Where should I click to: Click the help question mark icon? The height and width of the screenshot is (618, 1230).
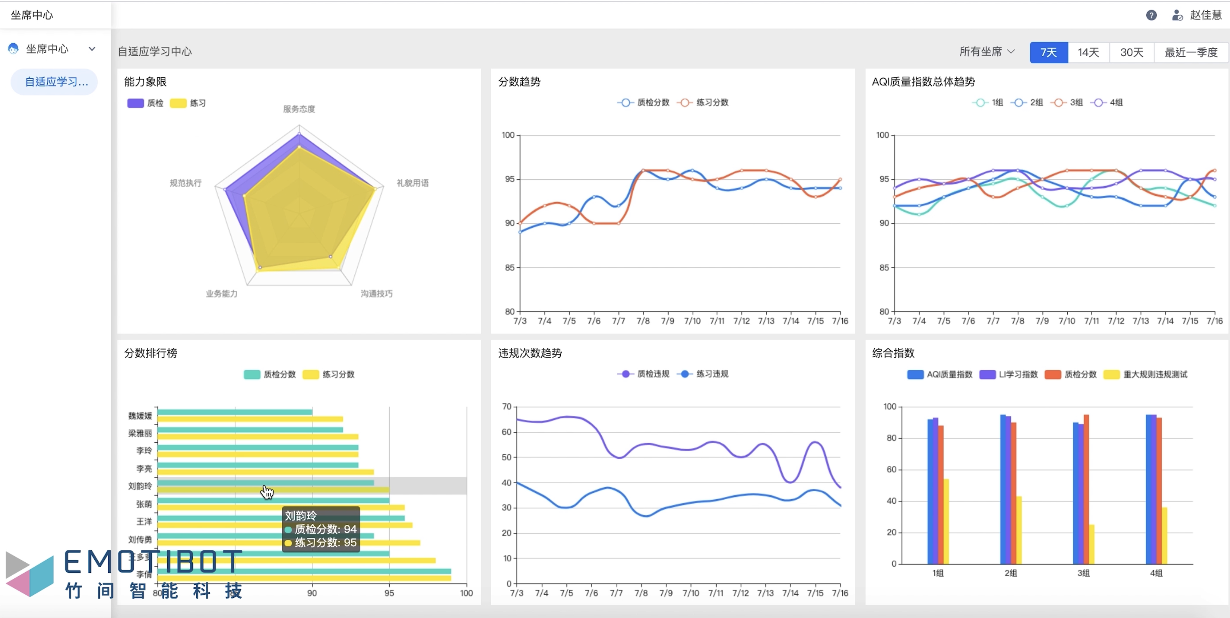click(x=1151, y=15)
